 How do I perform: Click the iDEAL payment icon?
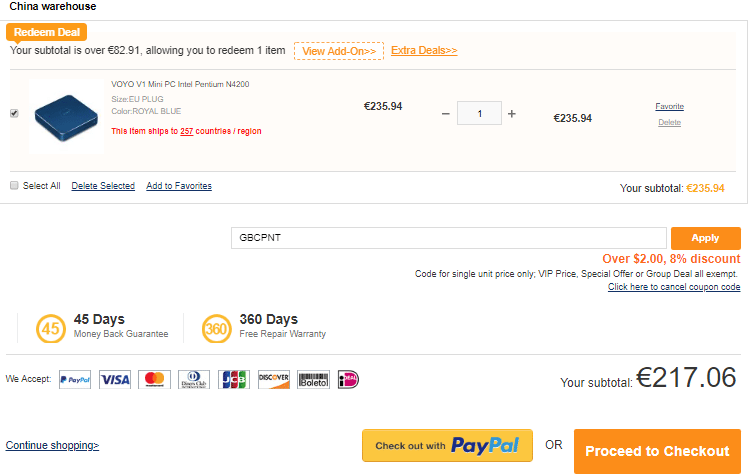(348, 380)
